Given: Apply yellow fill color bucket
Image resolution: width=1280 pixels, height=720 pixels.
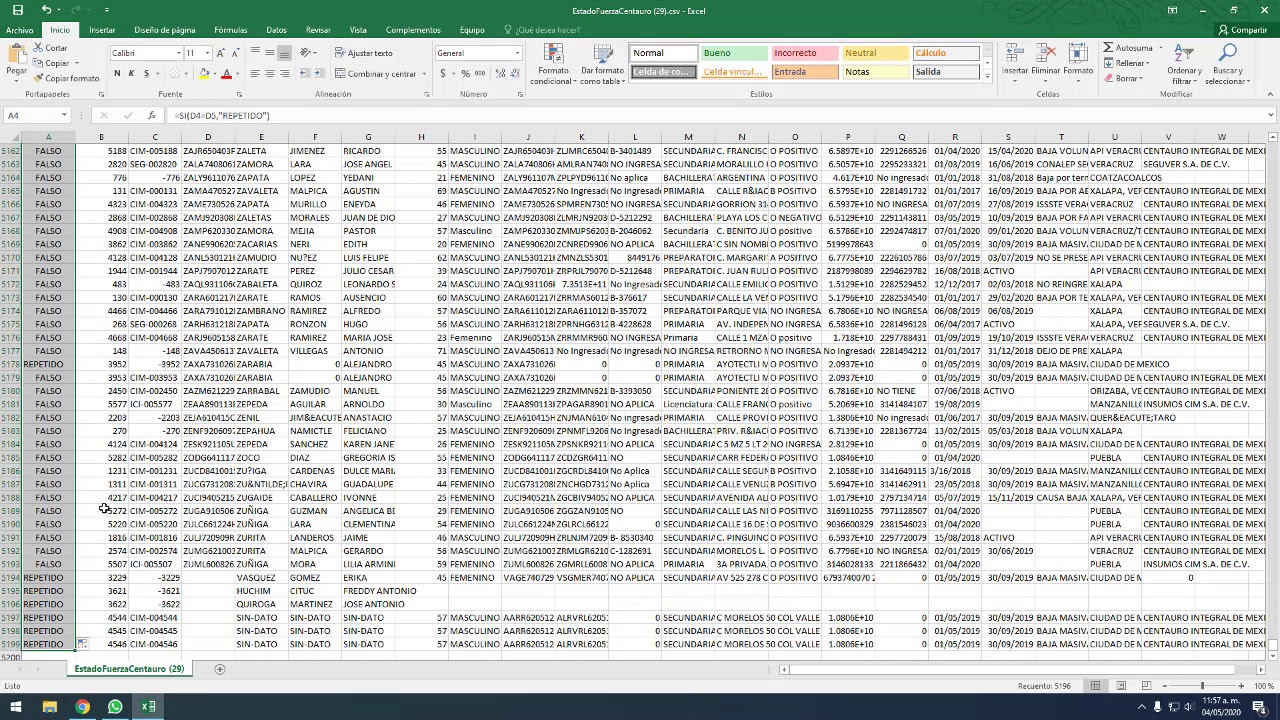Looking at the screenshot, I should pyautogui.click(x=203, y=73).
